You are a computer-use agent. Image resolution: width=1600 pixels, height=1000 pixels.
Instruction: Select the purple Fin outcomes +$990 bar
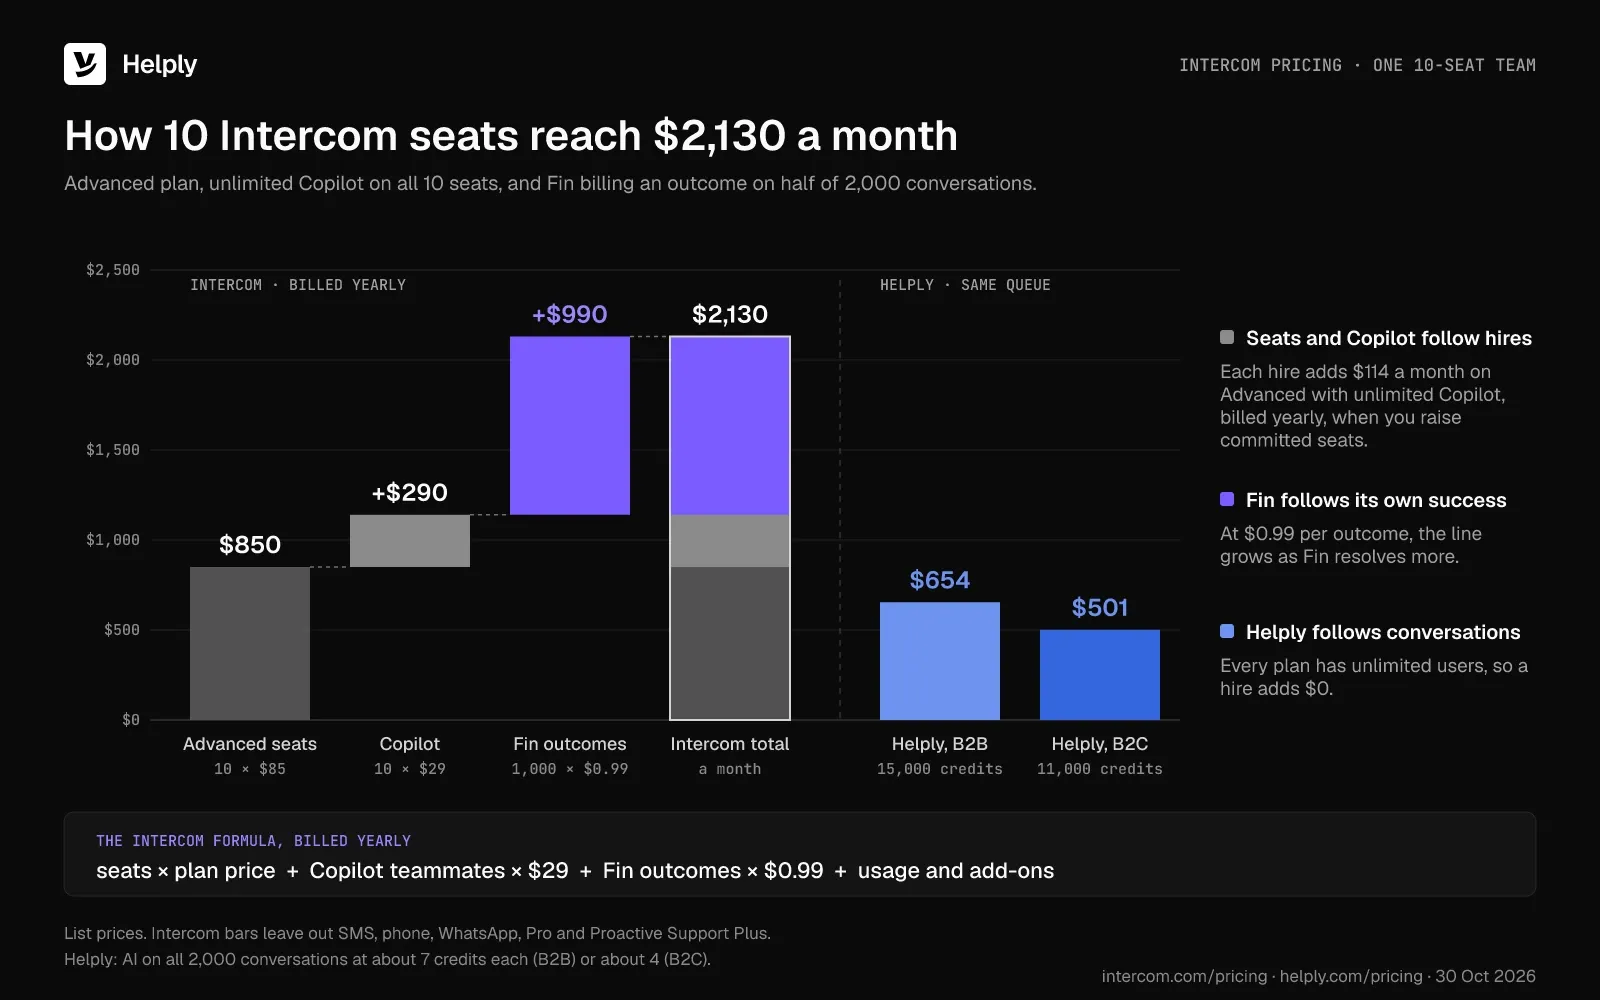[x=570, y=426]
